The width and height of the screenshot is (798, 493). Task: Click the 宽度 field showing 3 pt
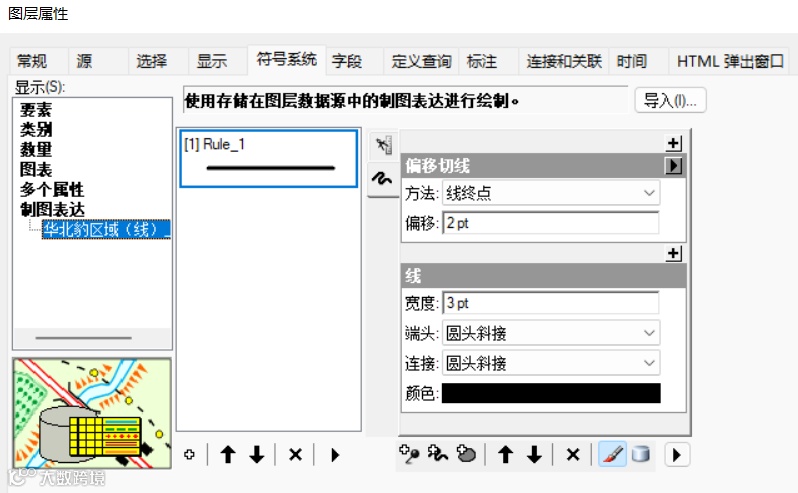point(551,303)
